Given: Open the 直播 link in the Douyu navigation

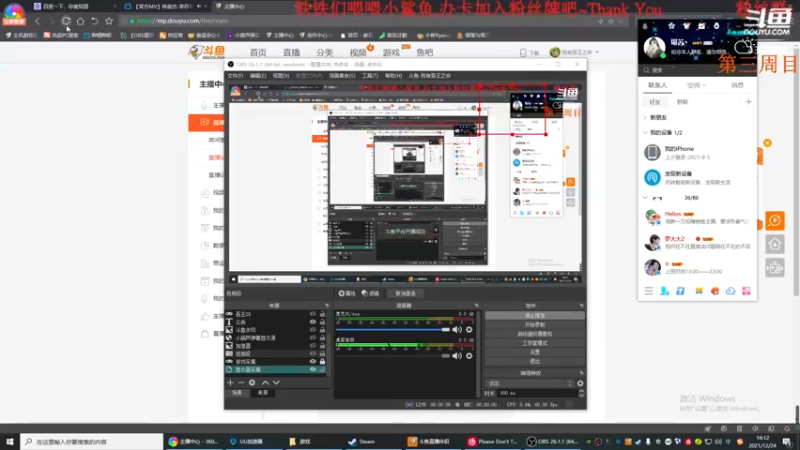Looking at the screenshot, I should pos(291,52).
